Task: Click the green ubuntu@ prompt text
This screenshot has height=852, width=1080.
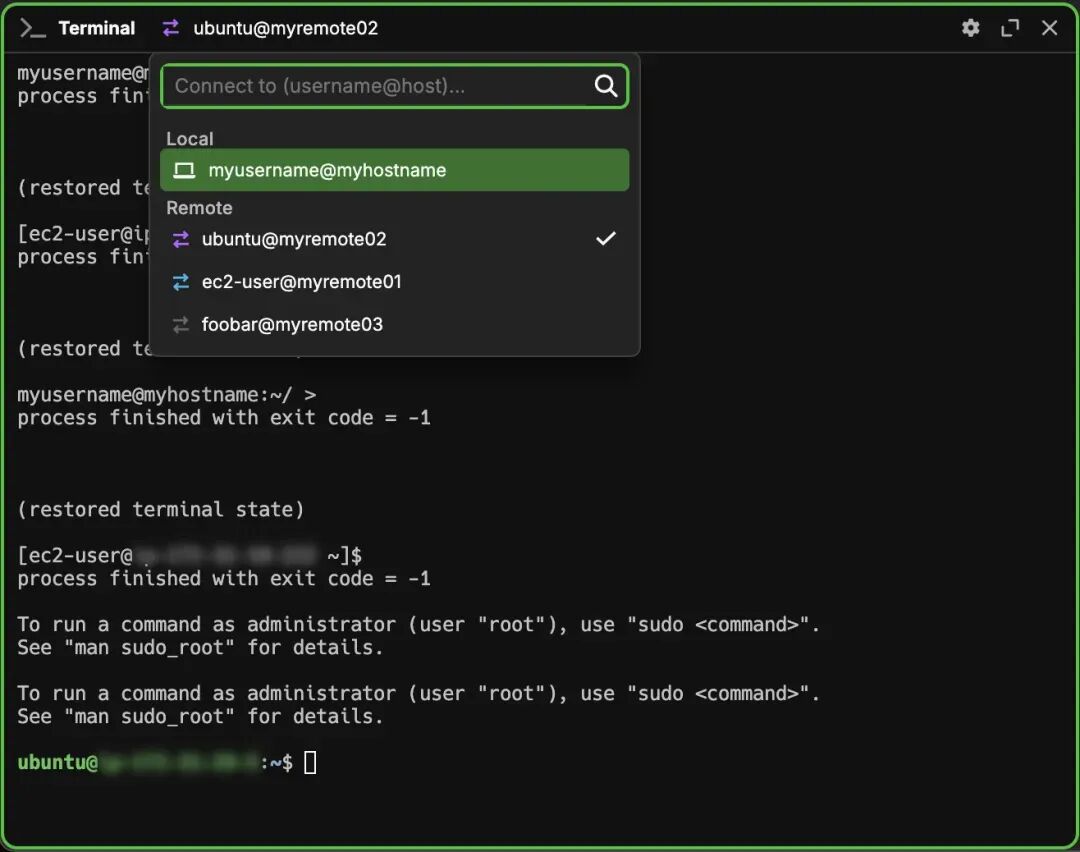Action: point(58,762)
